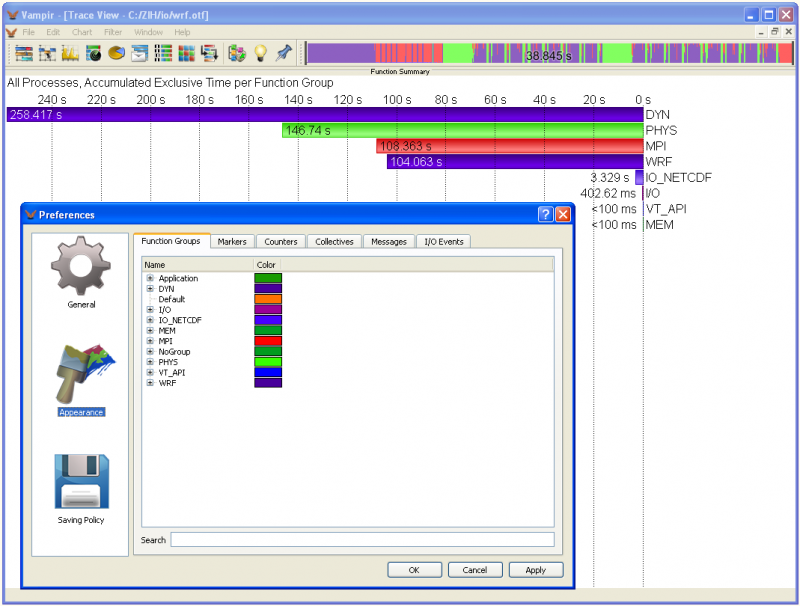The width and height of the screenshot is (800, 606).
Task: Click the MEM label in the chart
Action: click(659, 224)
